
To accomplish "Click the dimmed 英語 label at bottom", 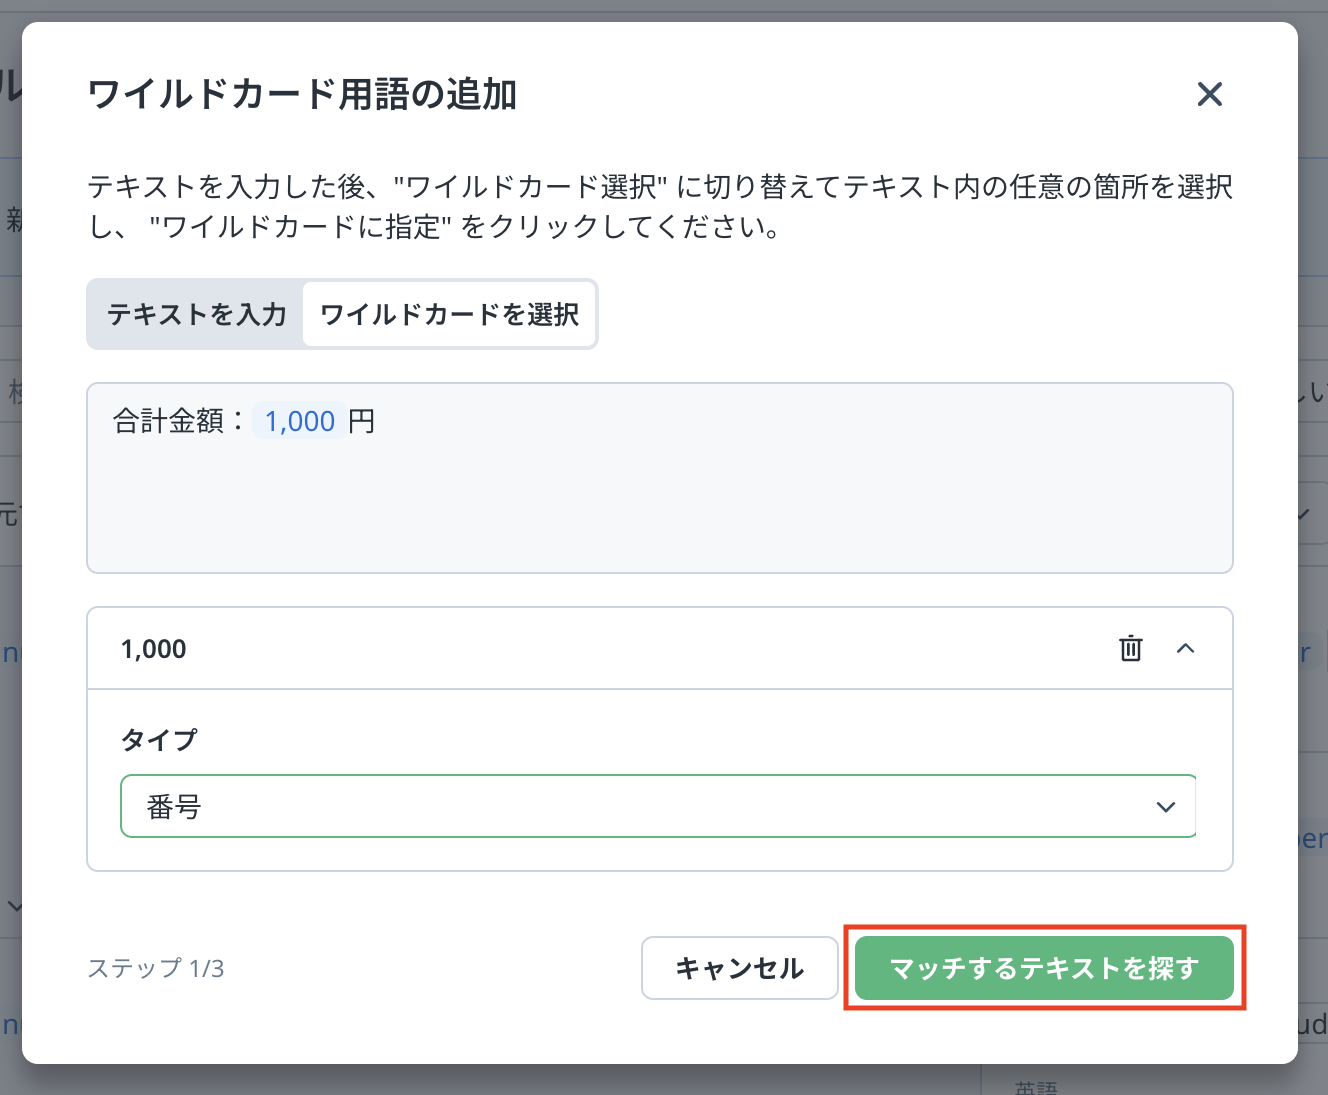I will coord(1036,1088).
